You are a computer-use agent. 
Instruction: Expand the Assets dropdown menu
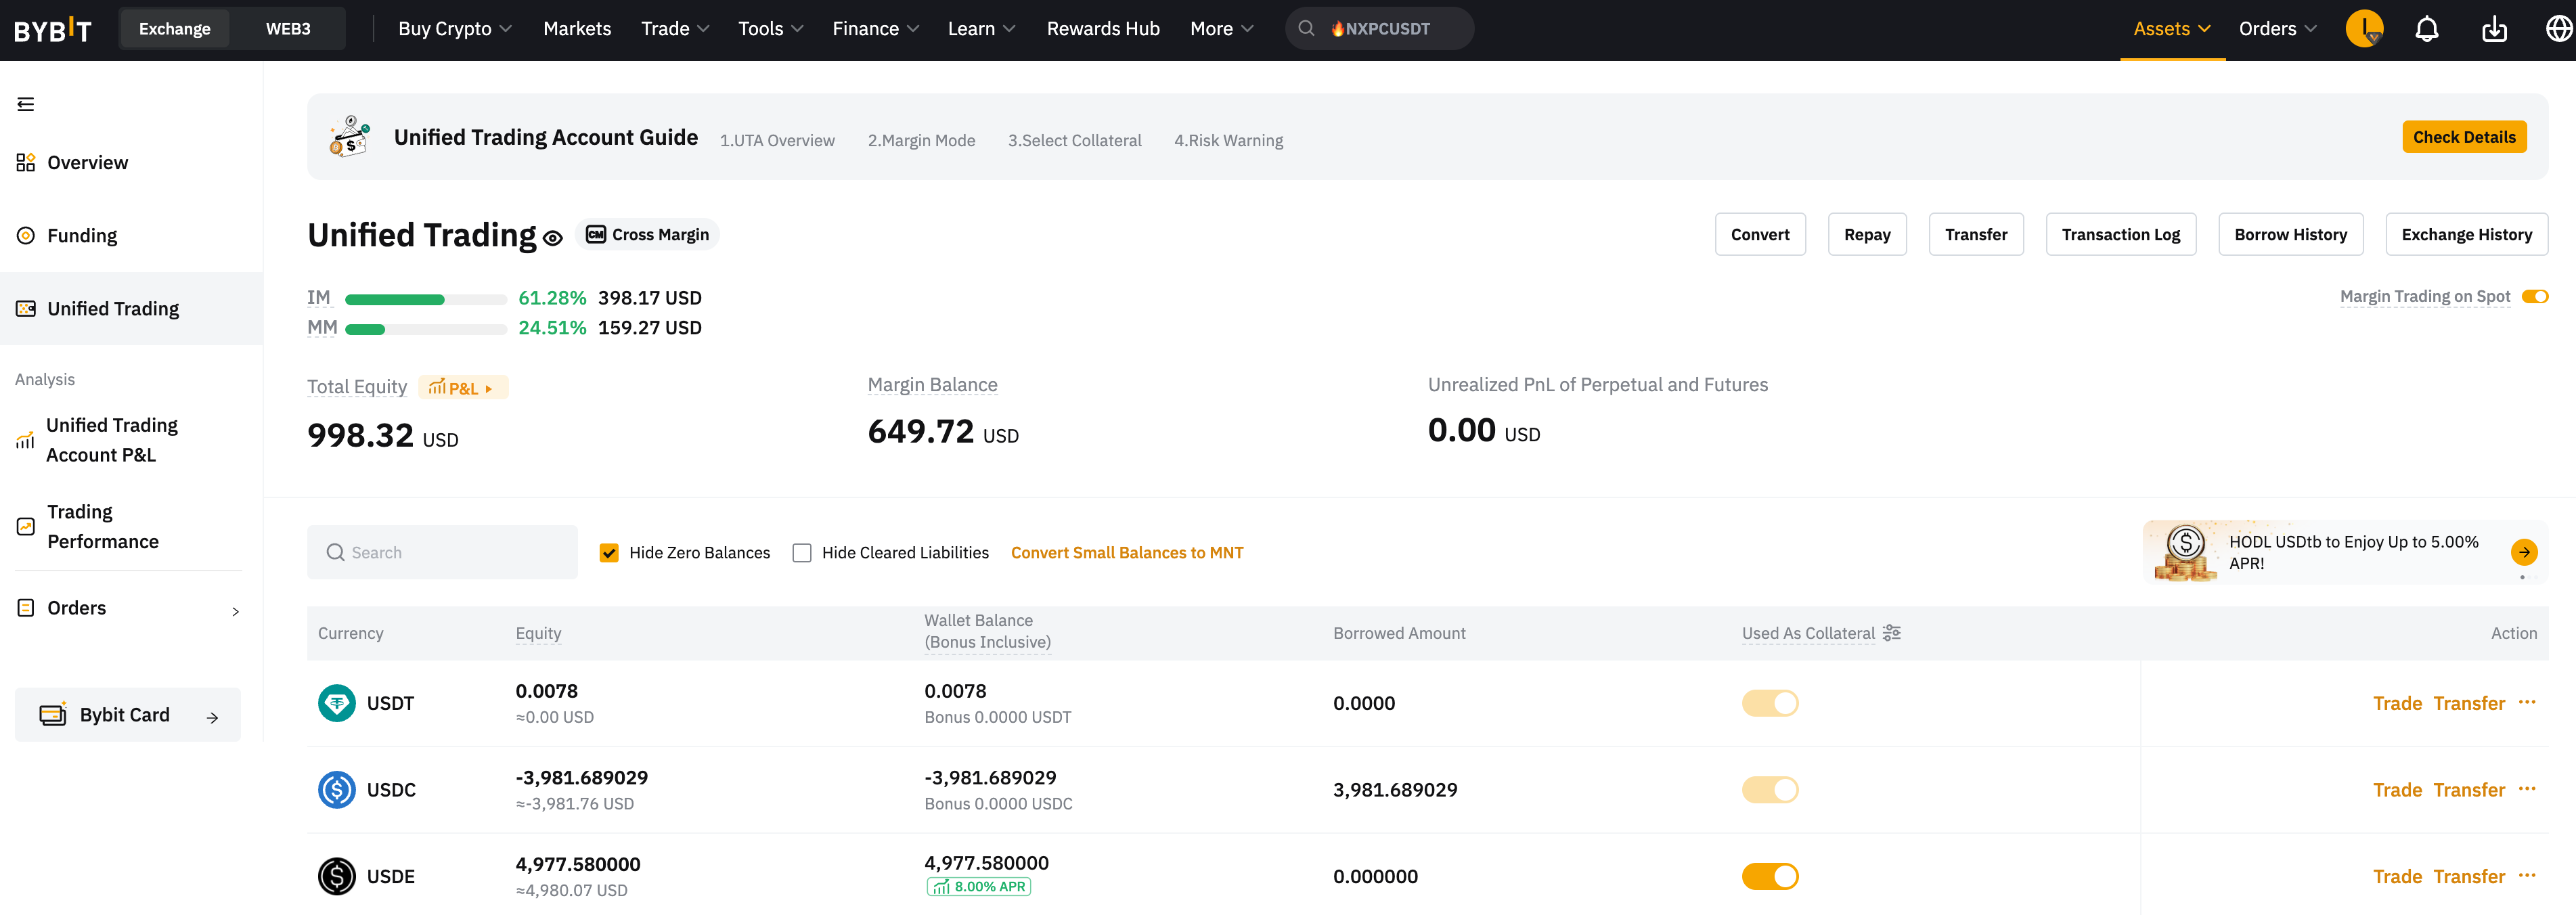(2172, 29)
